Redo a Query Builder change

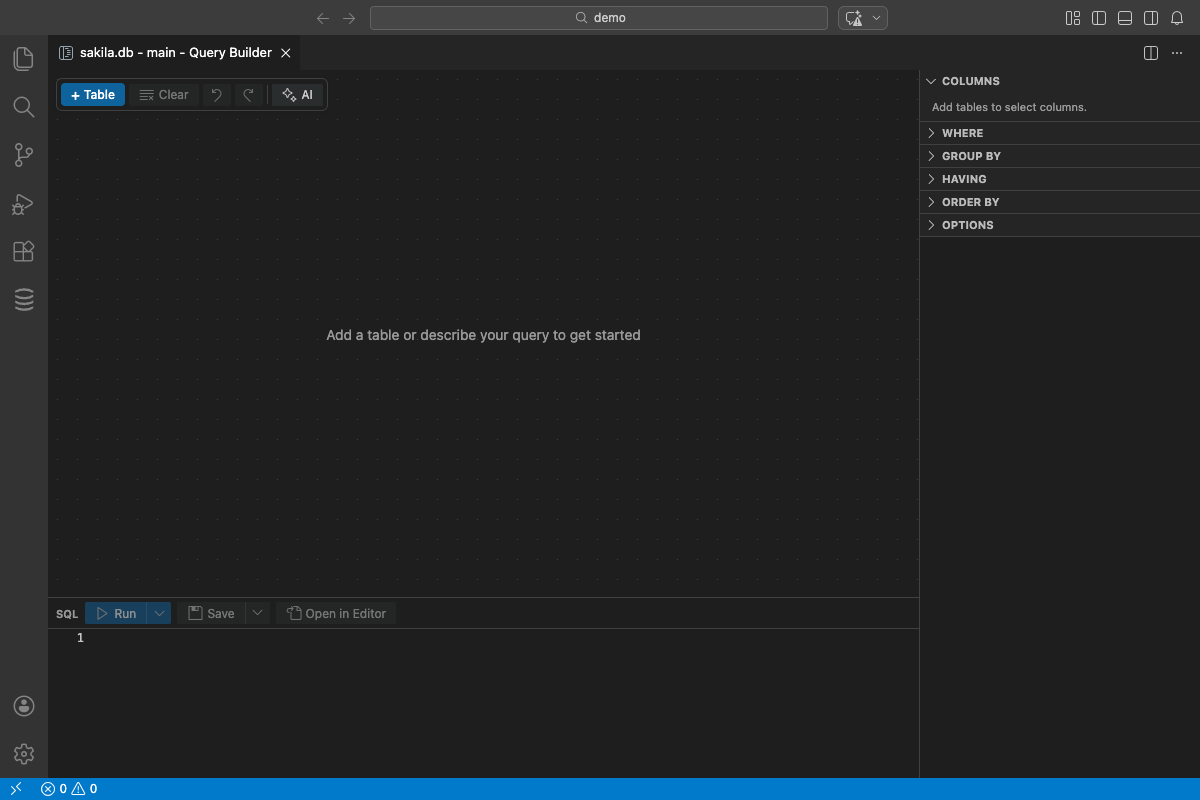[248, 94]
